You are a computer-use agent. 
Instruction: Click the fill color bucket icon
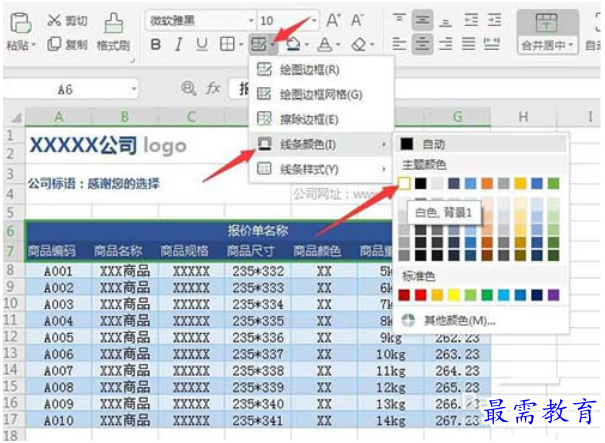click(x=294, y=44)
